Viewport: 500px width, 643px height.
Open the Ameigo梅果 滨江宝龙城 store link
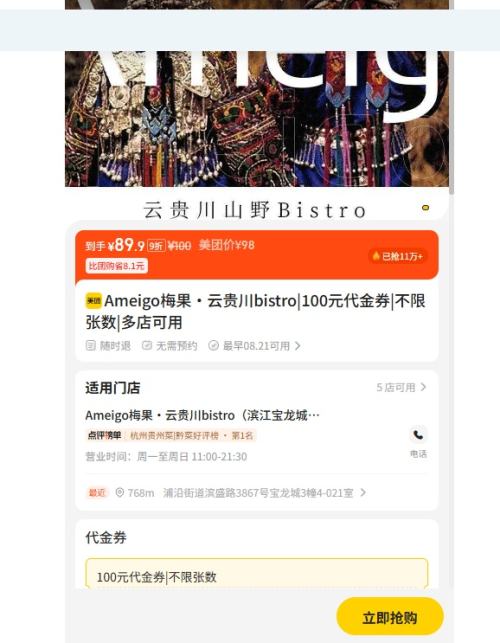202,415
